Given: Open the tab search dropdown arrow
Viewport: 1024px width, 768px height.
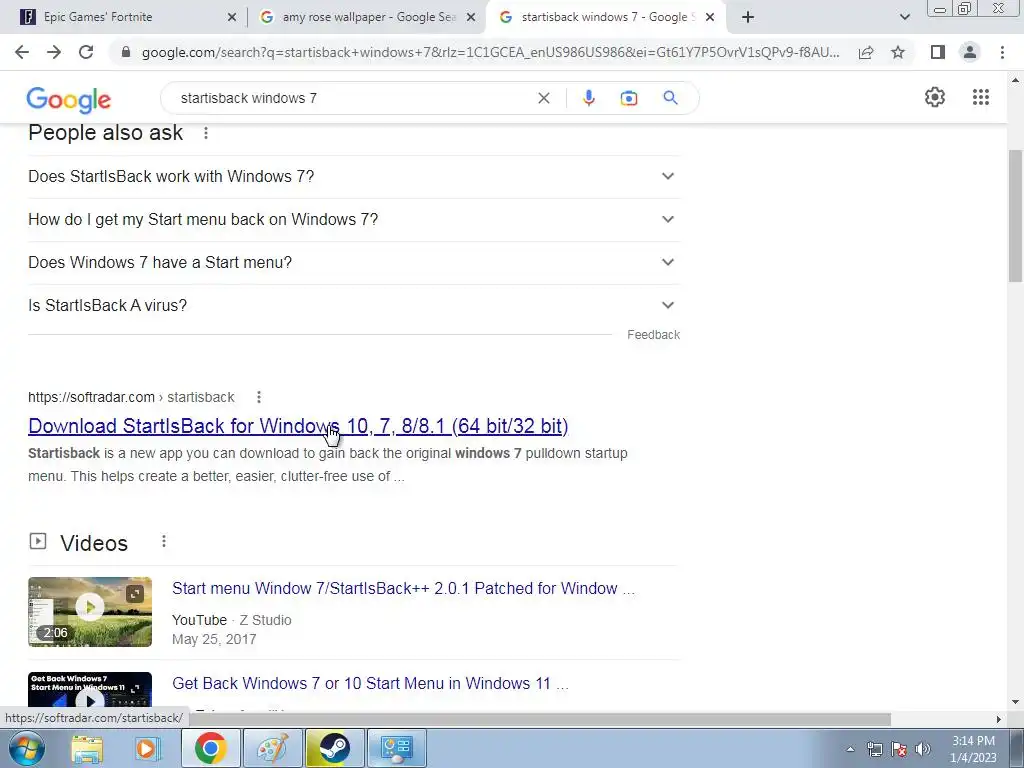Looking at the screenshot, I should click(x=904, y=17).
